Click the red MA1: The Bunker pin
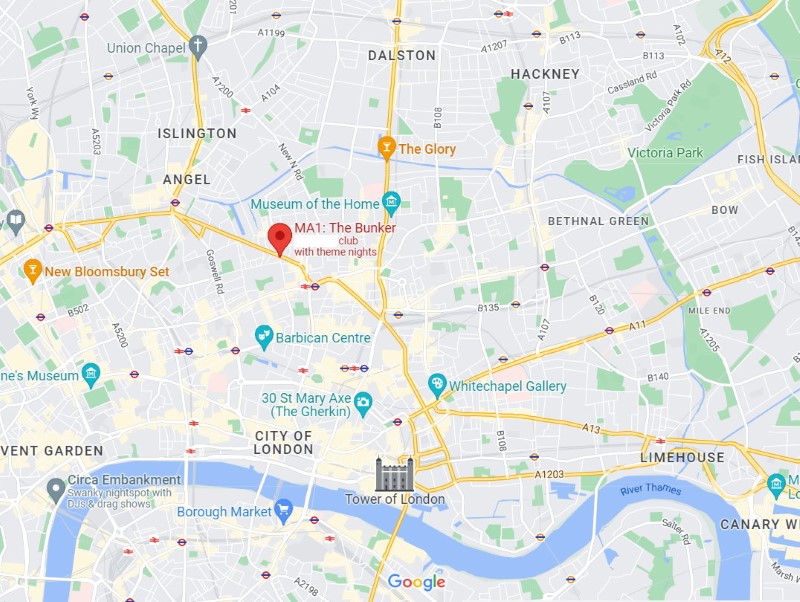The width and height of the screenshot is (800, 602). coord(280,239)
